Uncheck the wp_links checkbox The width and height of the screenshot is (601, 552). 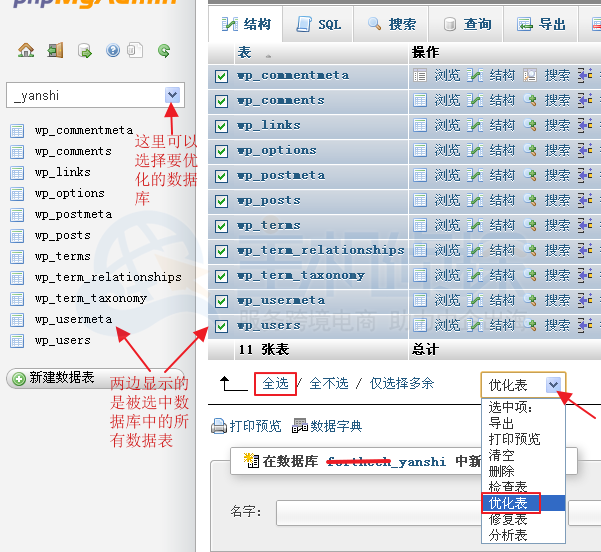click(x=221, y=126)
